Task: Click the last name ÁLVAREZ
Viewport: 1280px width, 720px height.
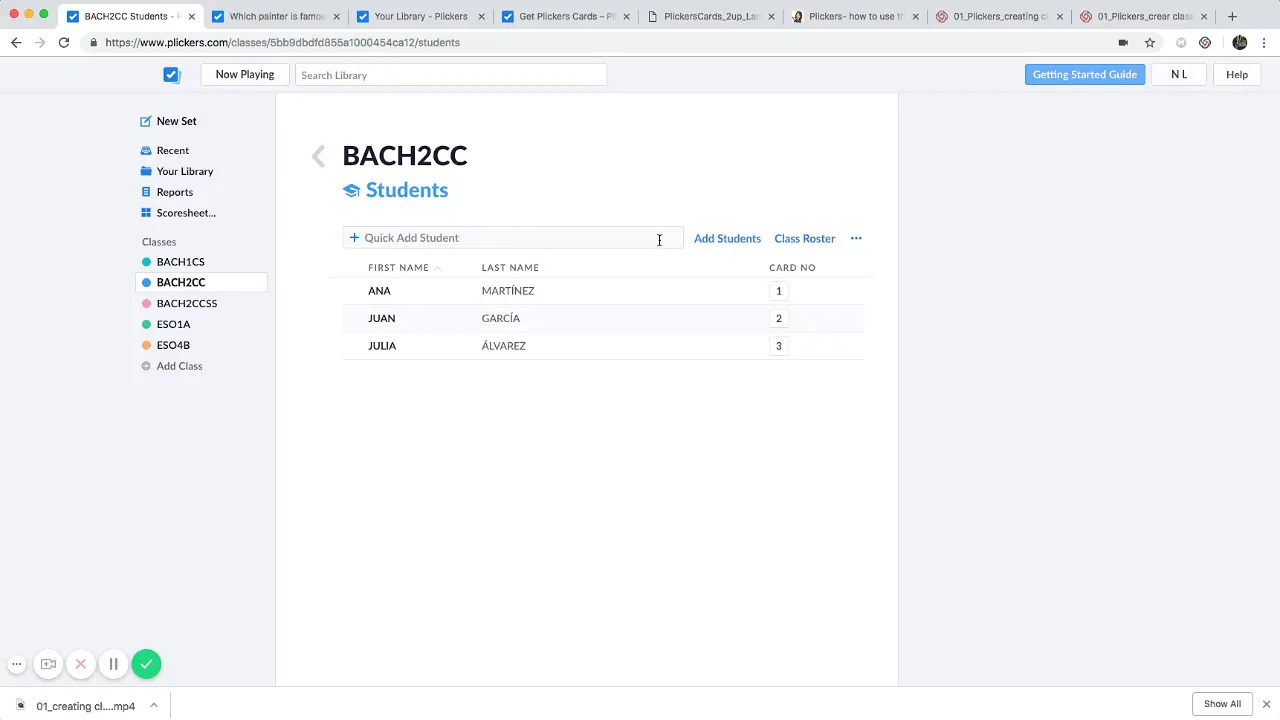Action: tap(504, 346)
